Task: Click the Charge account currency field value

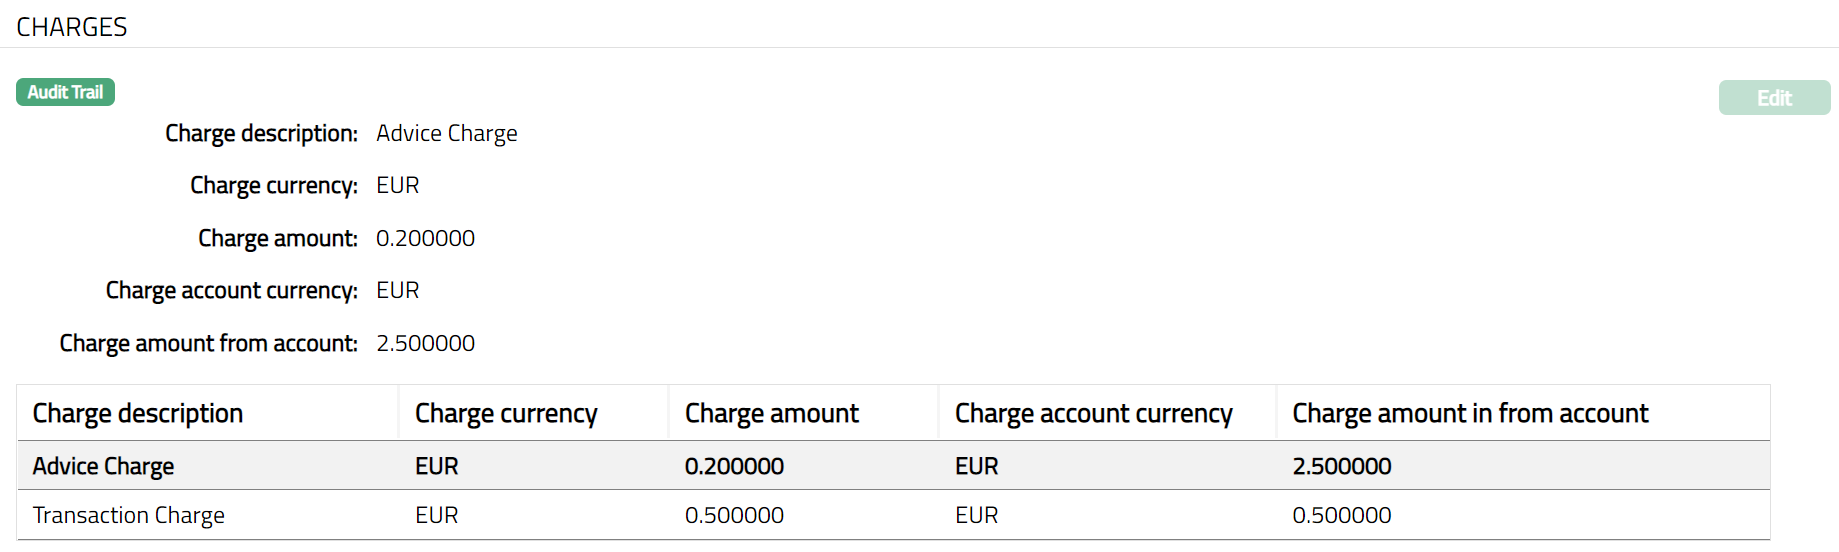Action: point(397,290)
